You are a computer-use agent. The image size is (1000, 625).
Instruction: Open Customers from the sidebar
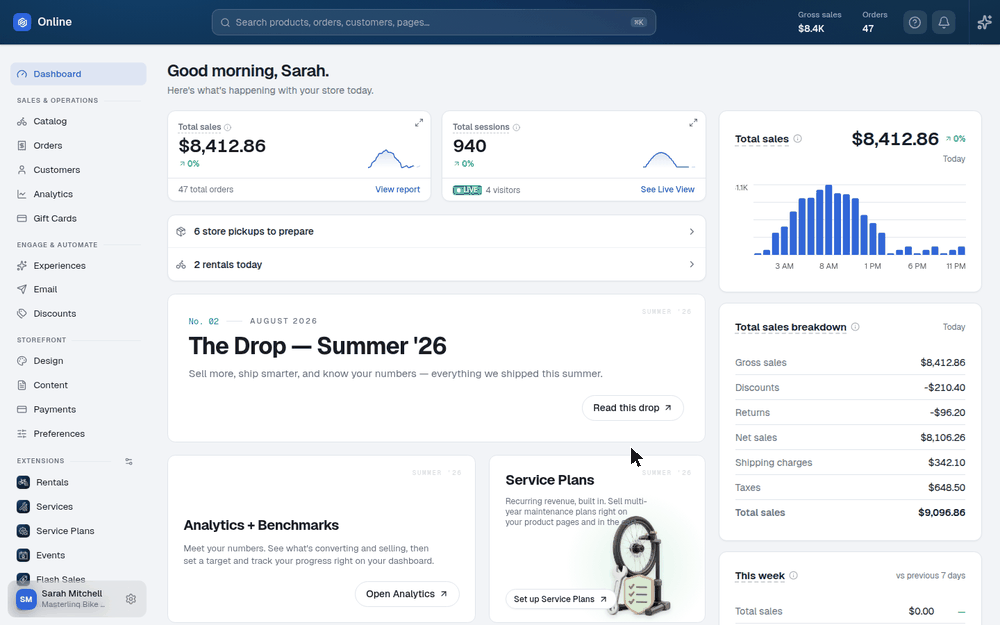coord(78,170)
